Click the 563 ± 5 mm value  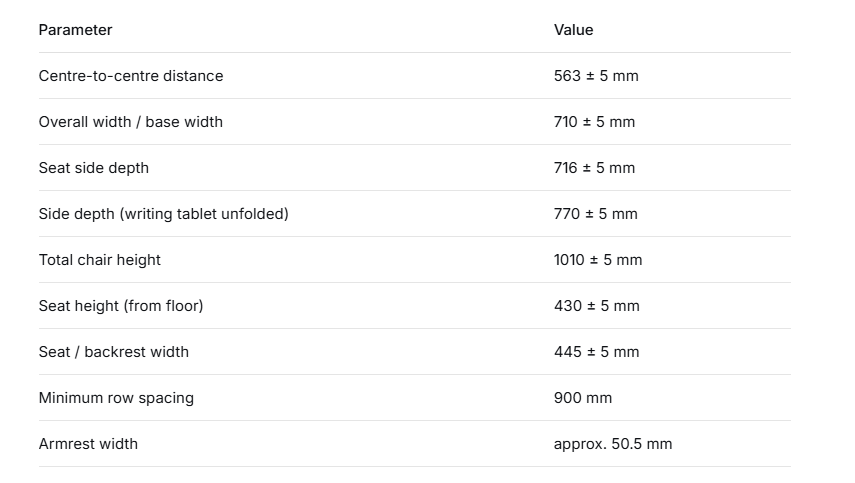click(x=596, y=76)
